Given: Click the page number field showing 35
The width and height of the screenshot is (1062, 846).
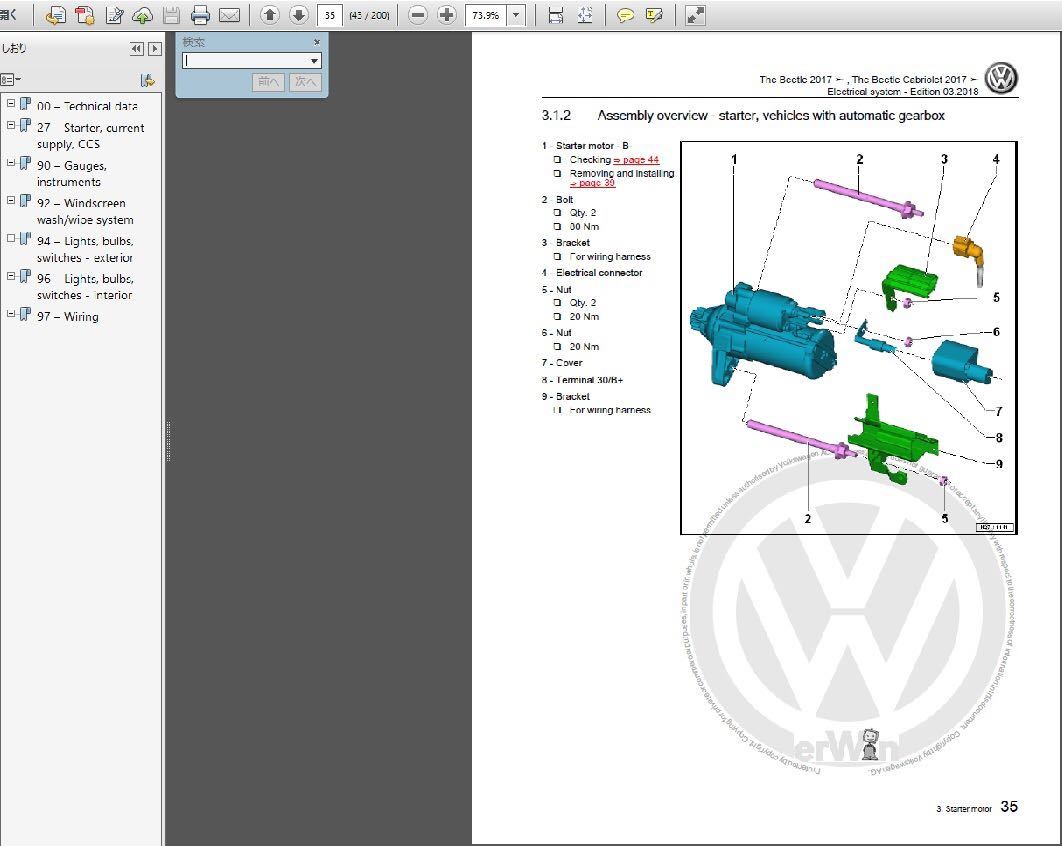Looking at the screenshot, I should [x=329, y=15].
